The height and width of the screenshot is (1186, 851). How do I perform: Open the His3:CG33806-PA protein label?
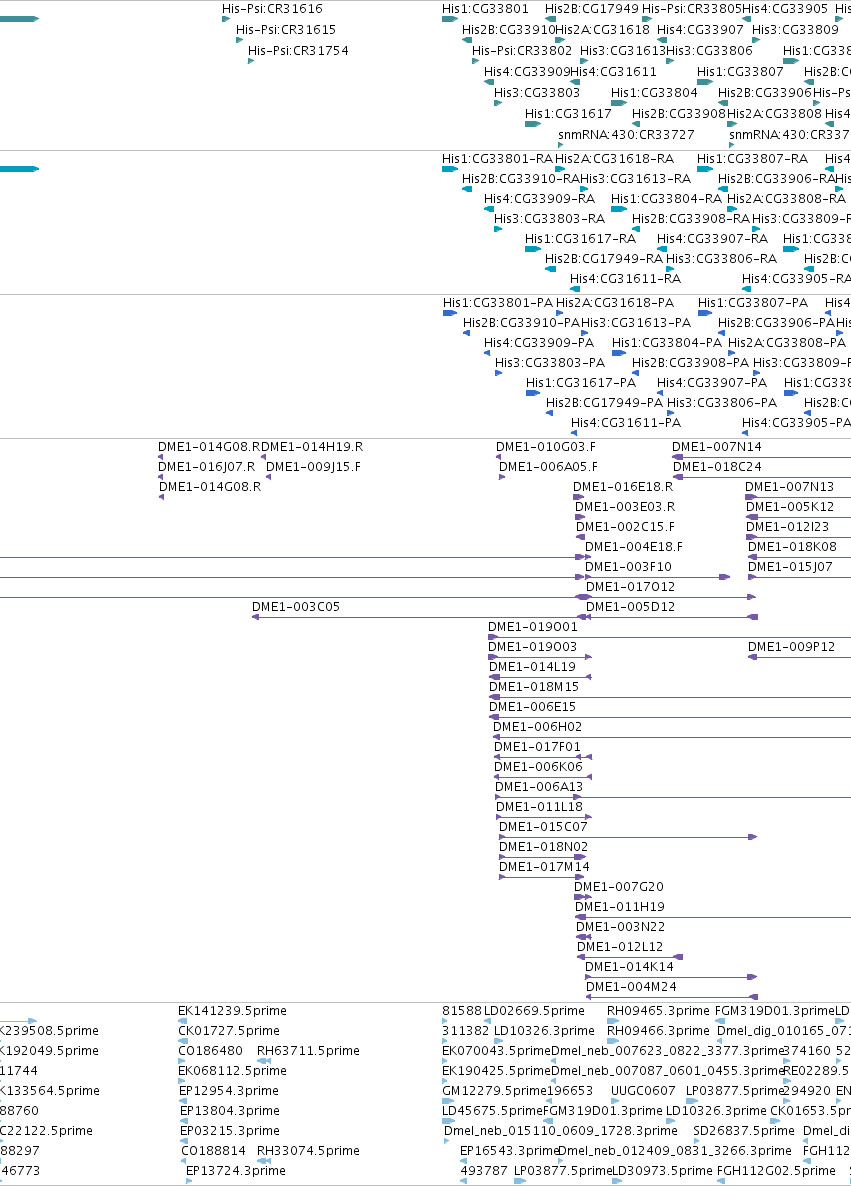click(x=722, y=403)
